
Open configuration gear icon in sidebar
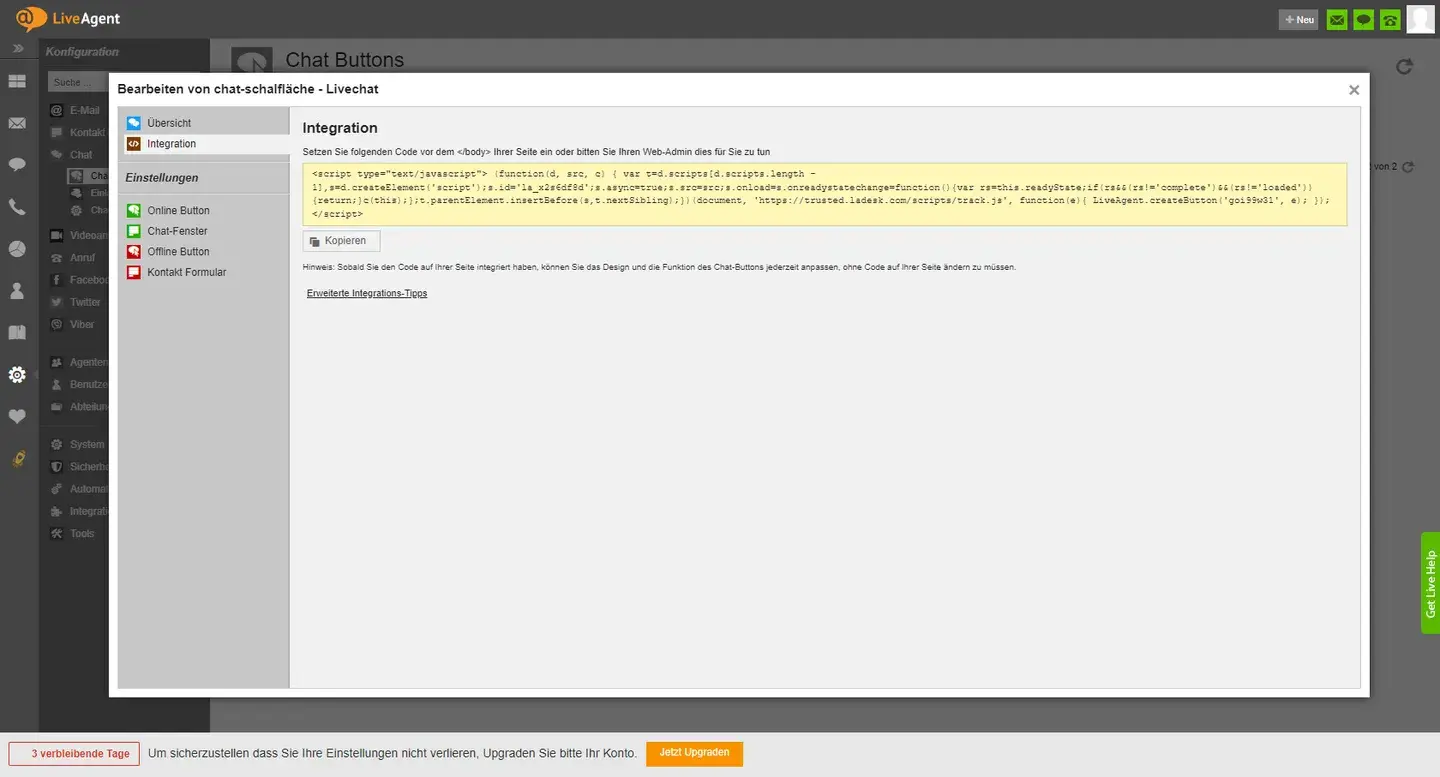(17, 375)
